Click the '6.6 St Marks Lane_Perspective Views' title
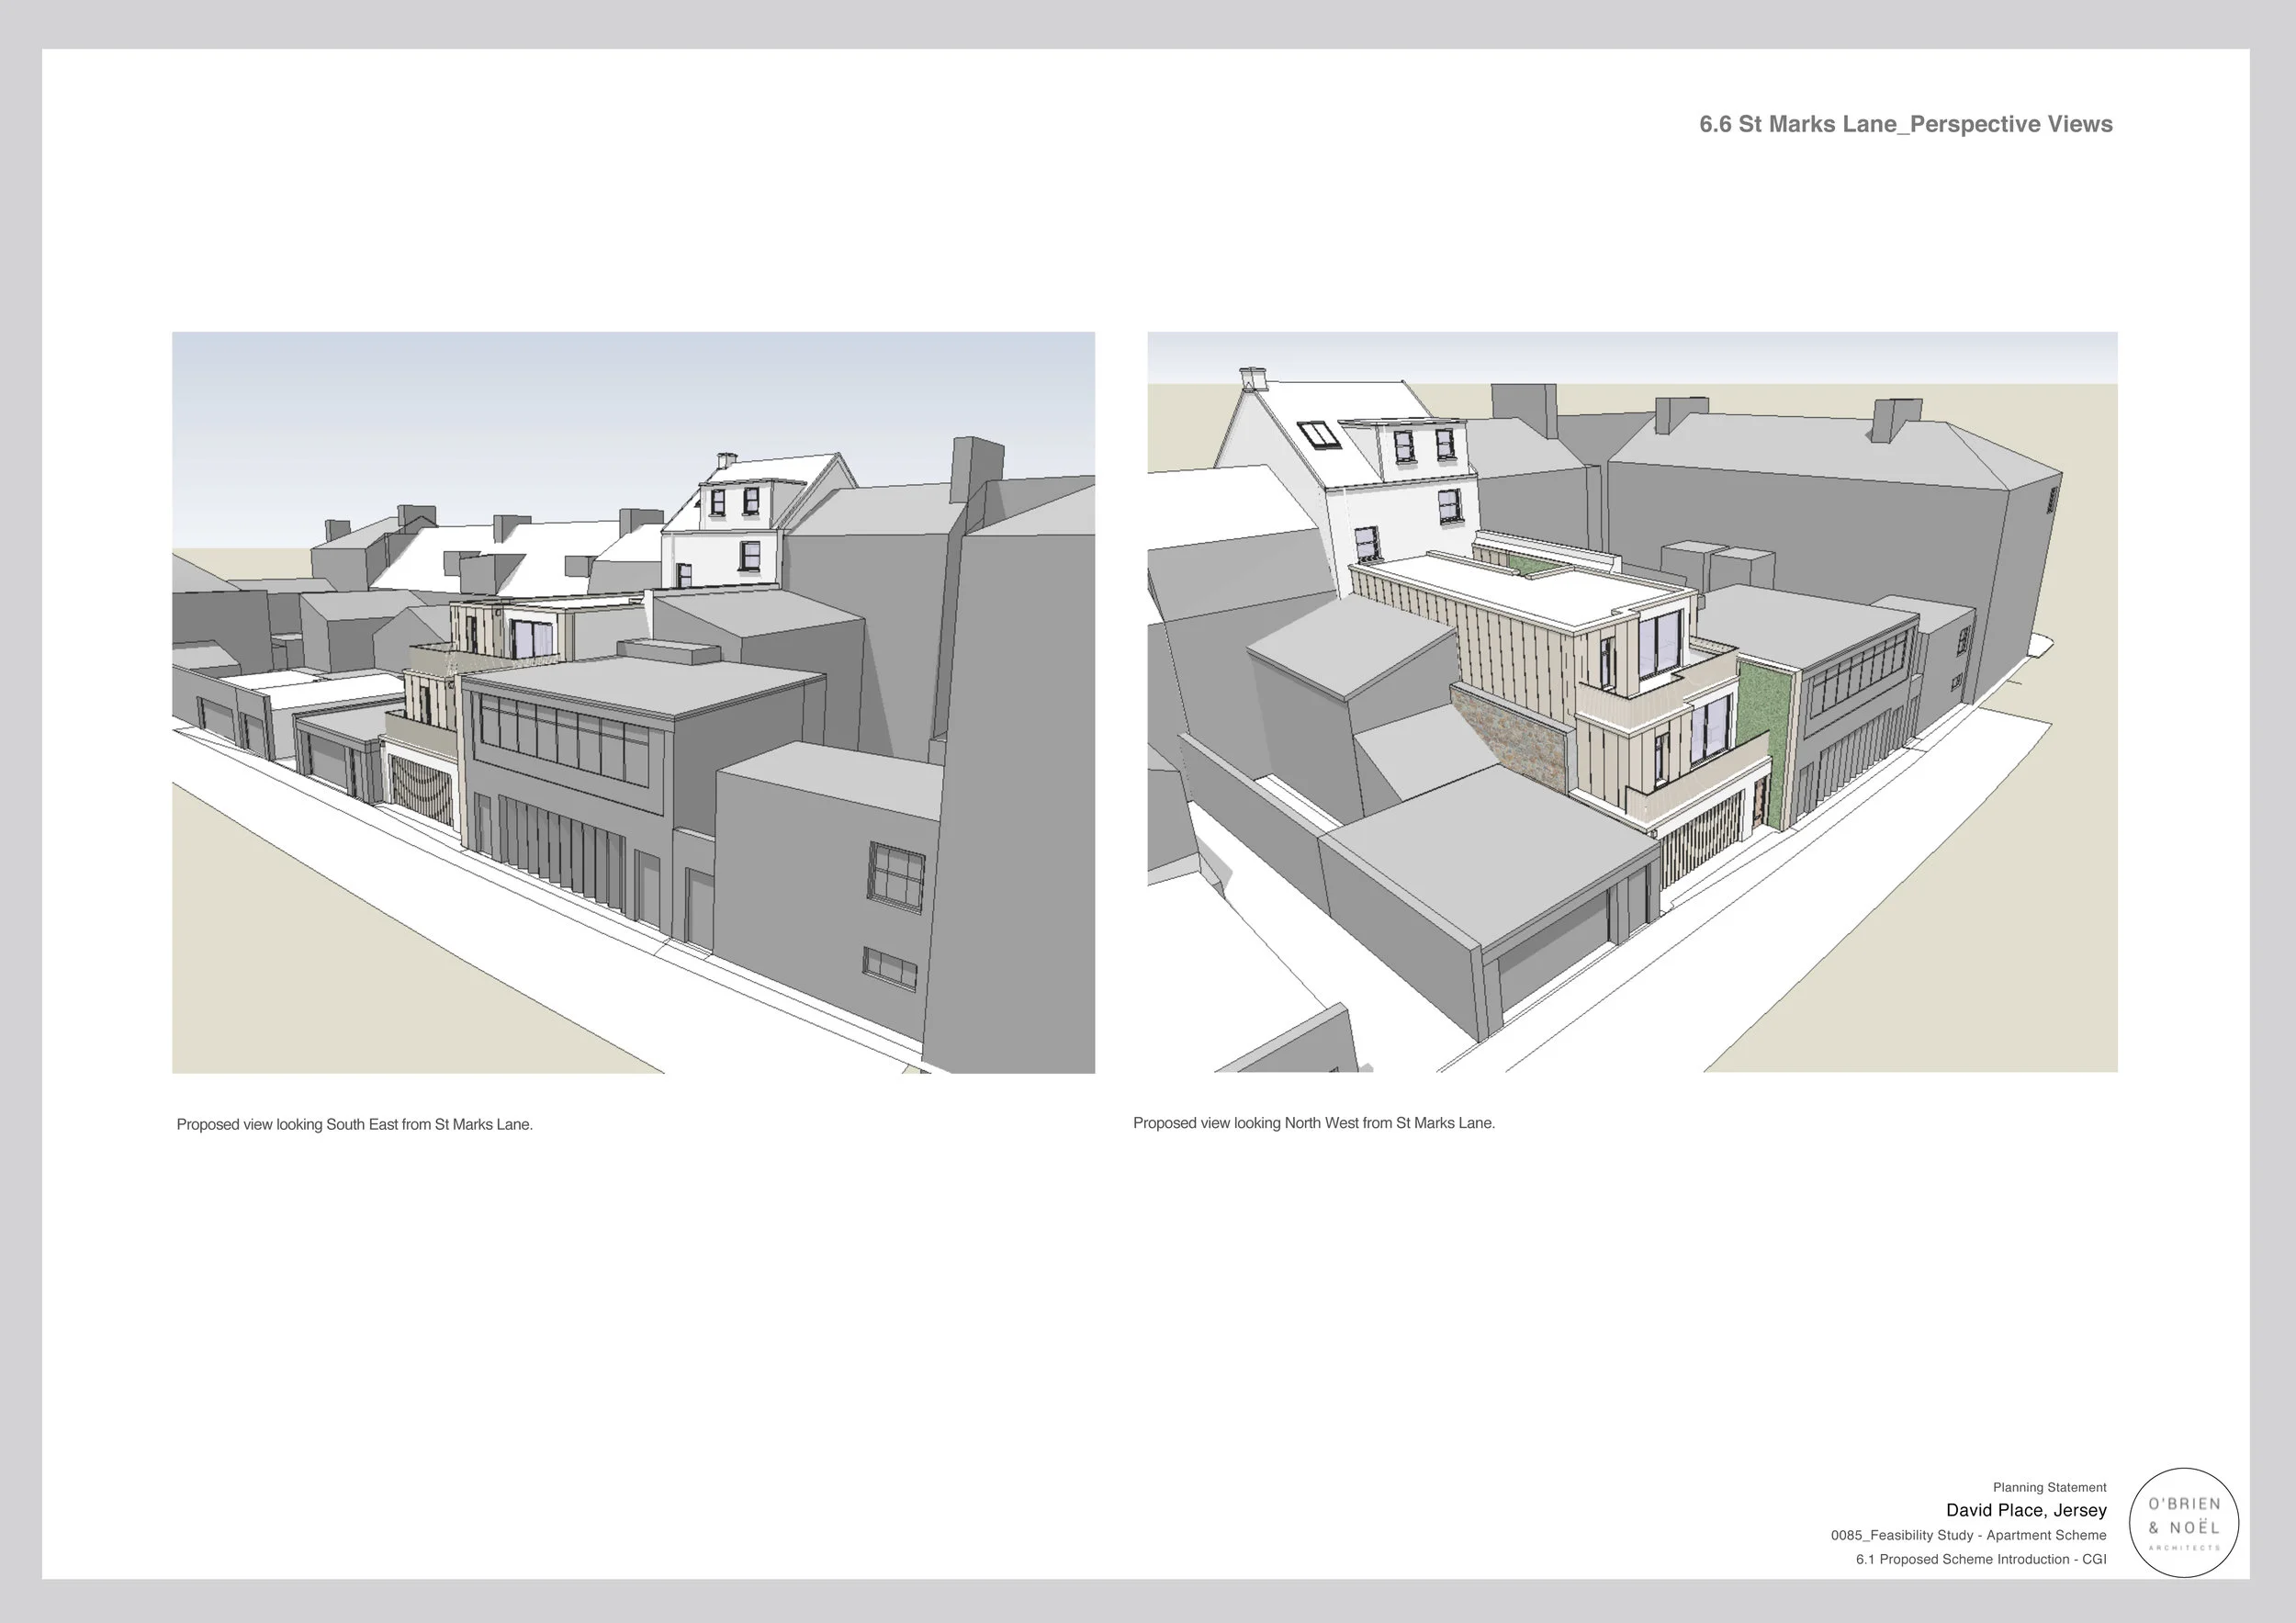This screenshot has height=1623, width=2296. (x=1906, y=124)
